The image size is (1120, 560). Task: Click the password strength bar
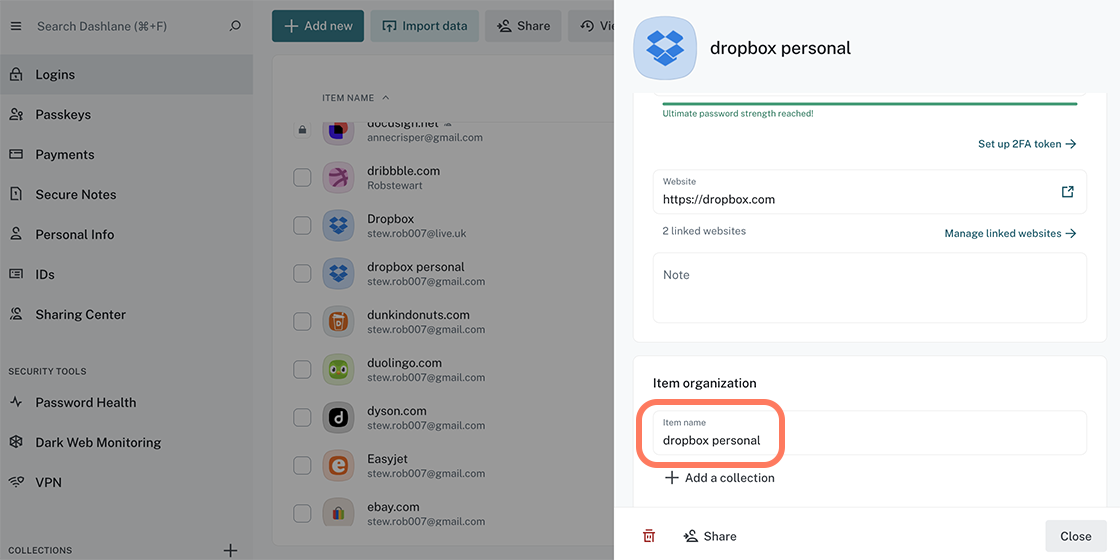pos(869,103)
